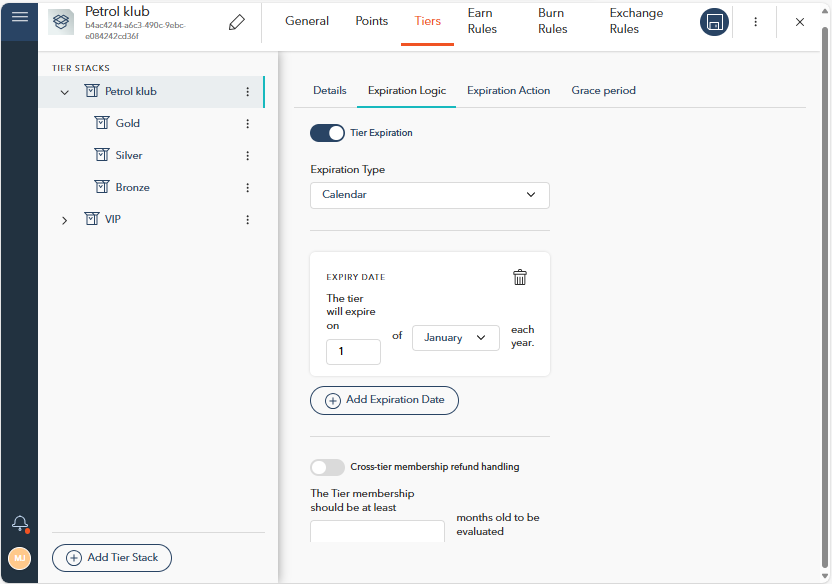This screenshot has height=584, width=832.
Task: Edit the program name with pencil icon
Action: click(237, 22)
